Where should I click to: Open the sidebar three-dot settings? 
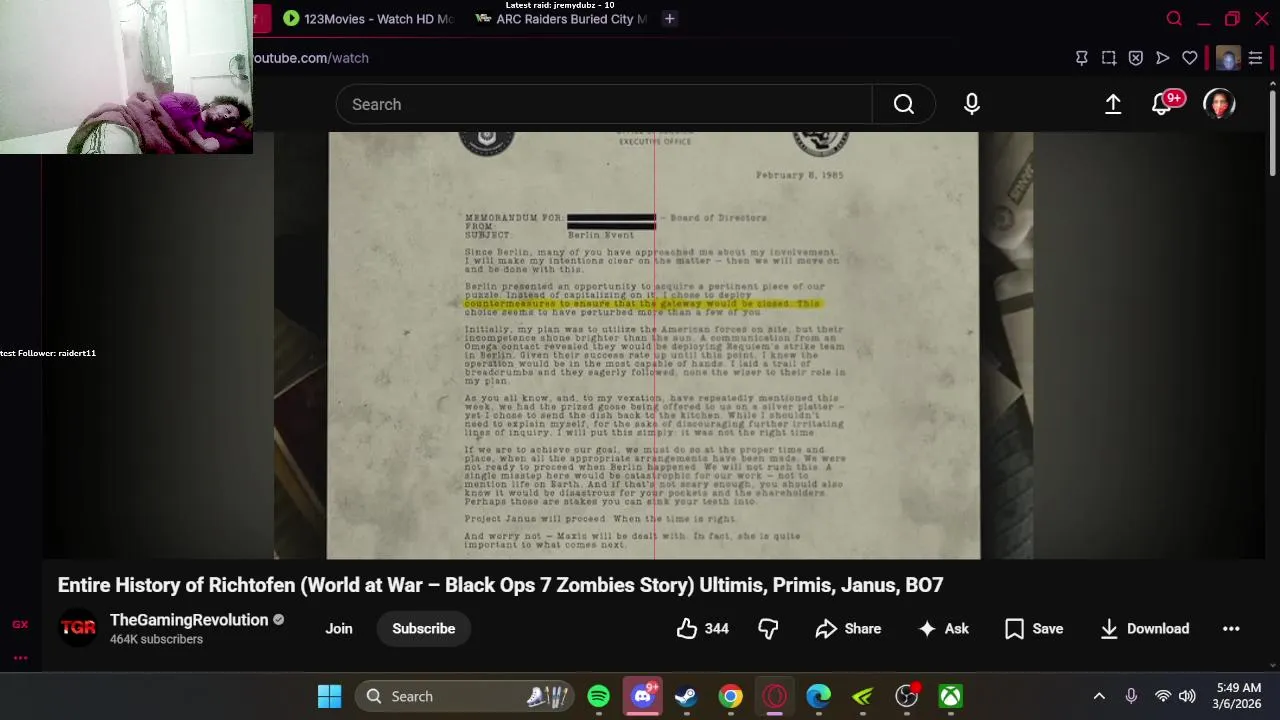pyautogui.click(x=20, y=658)
